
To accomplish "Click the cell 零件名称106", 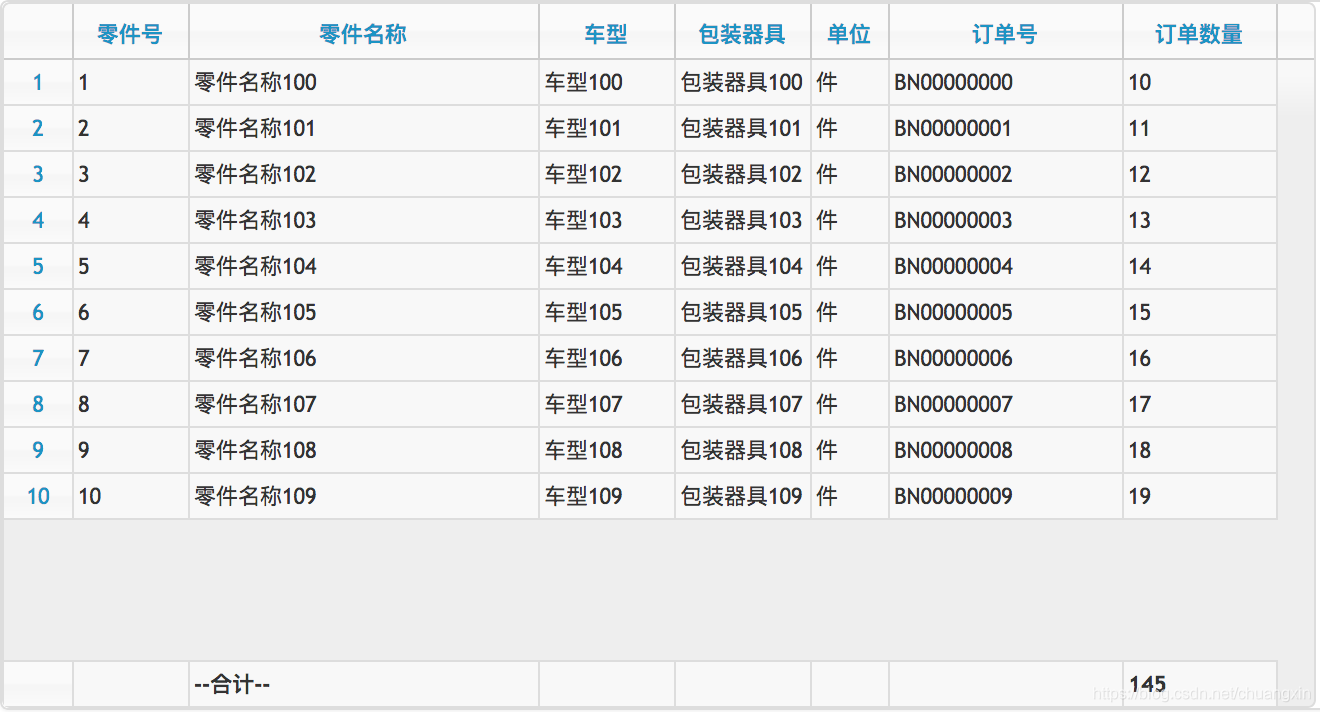I will pyautogui.click(x=364, y=358).
